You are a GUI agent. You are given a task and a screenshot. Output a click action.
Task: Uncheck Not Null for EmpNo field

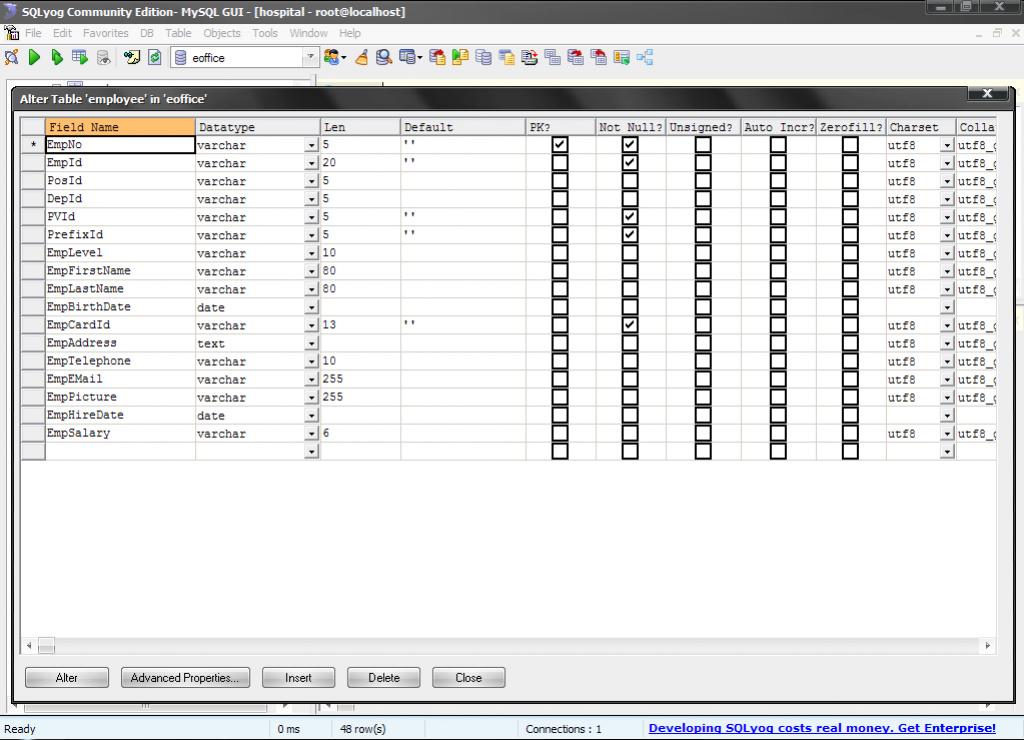tap(630, 144)
